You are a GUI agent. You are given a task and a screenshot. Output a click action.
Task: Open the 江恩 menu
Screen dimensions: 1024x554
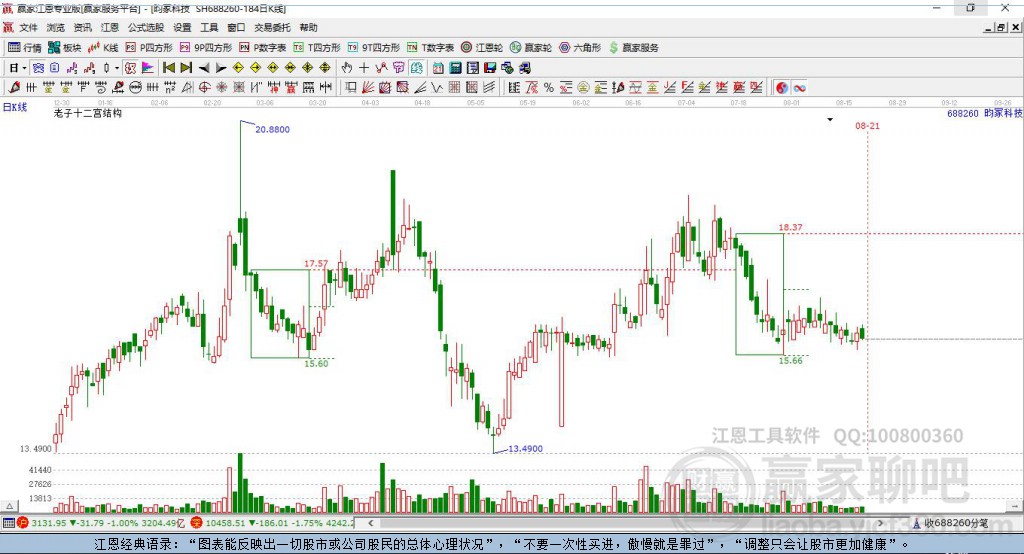[x=110, y=27]
